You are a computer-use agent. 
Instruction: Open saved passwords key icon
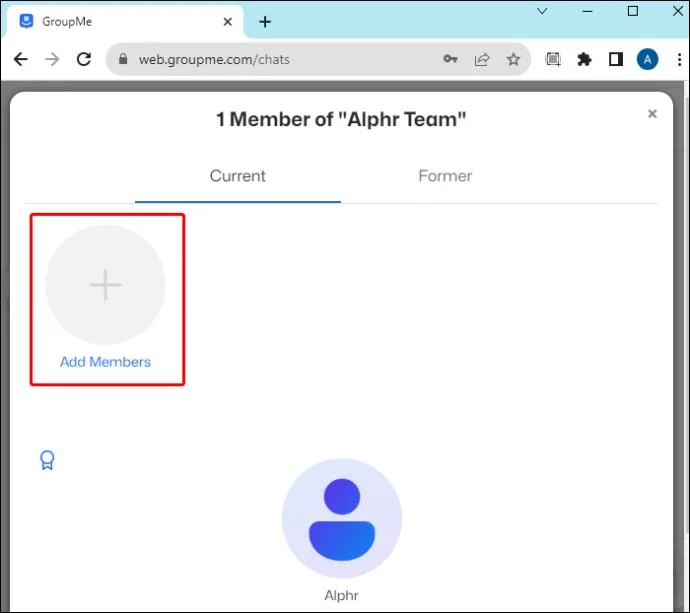point(450,59)
